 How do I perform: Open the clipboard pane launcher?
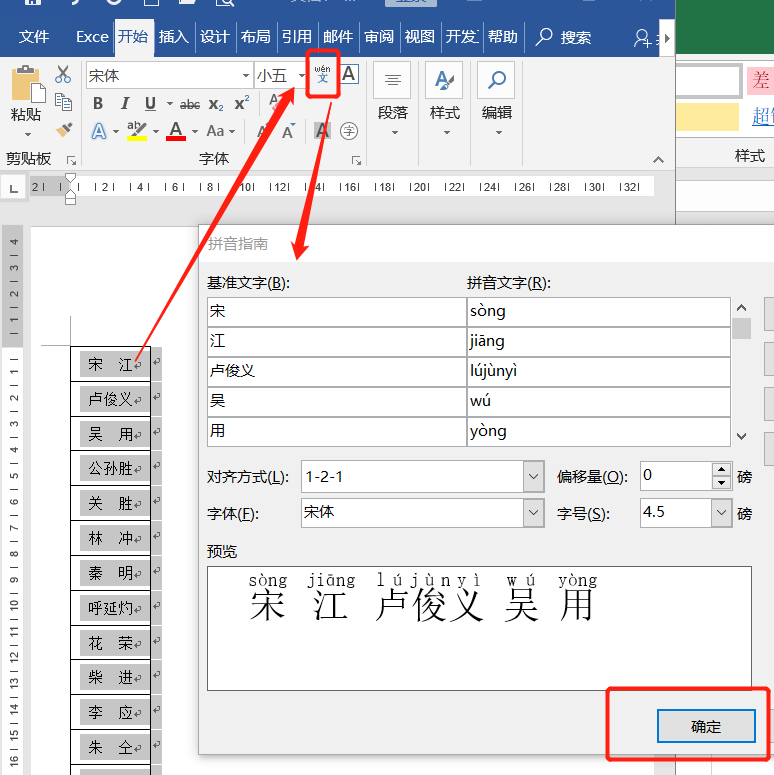pyautogui.click(x=72, y=160)
